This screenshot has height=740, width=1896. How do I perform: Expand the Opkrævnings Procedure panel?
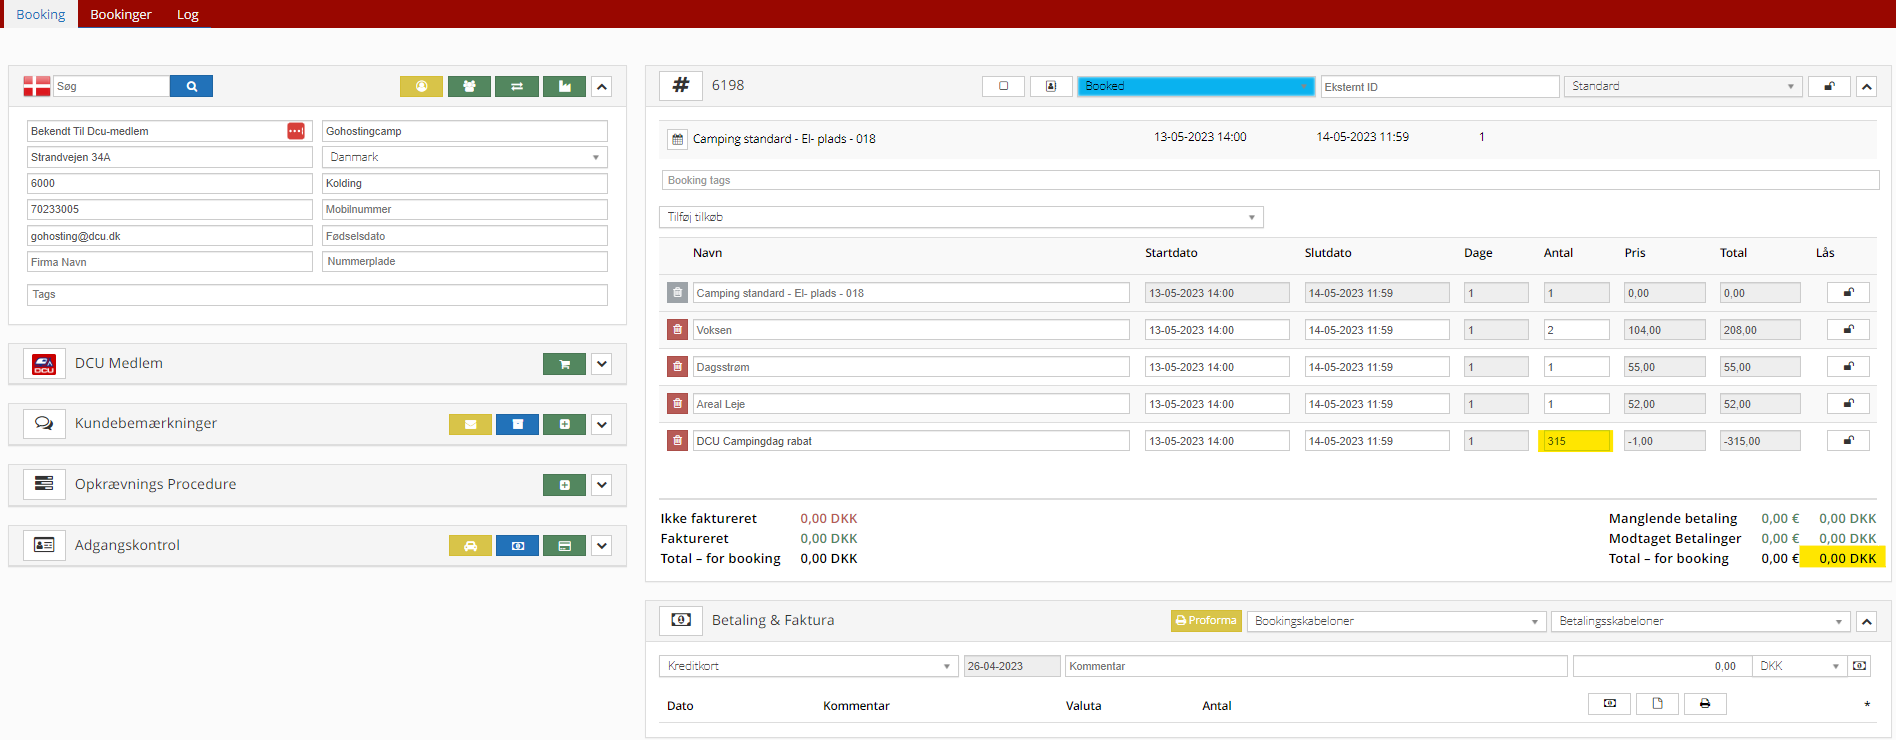tap(602, 485)
